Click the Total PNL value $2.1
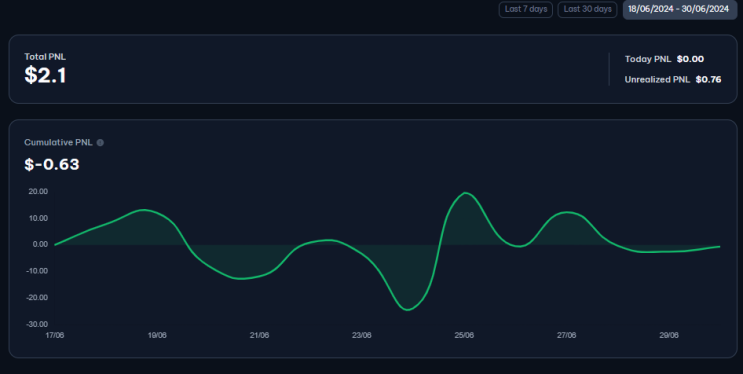This screenshot has height=374, width=743. point(45,75)
